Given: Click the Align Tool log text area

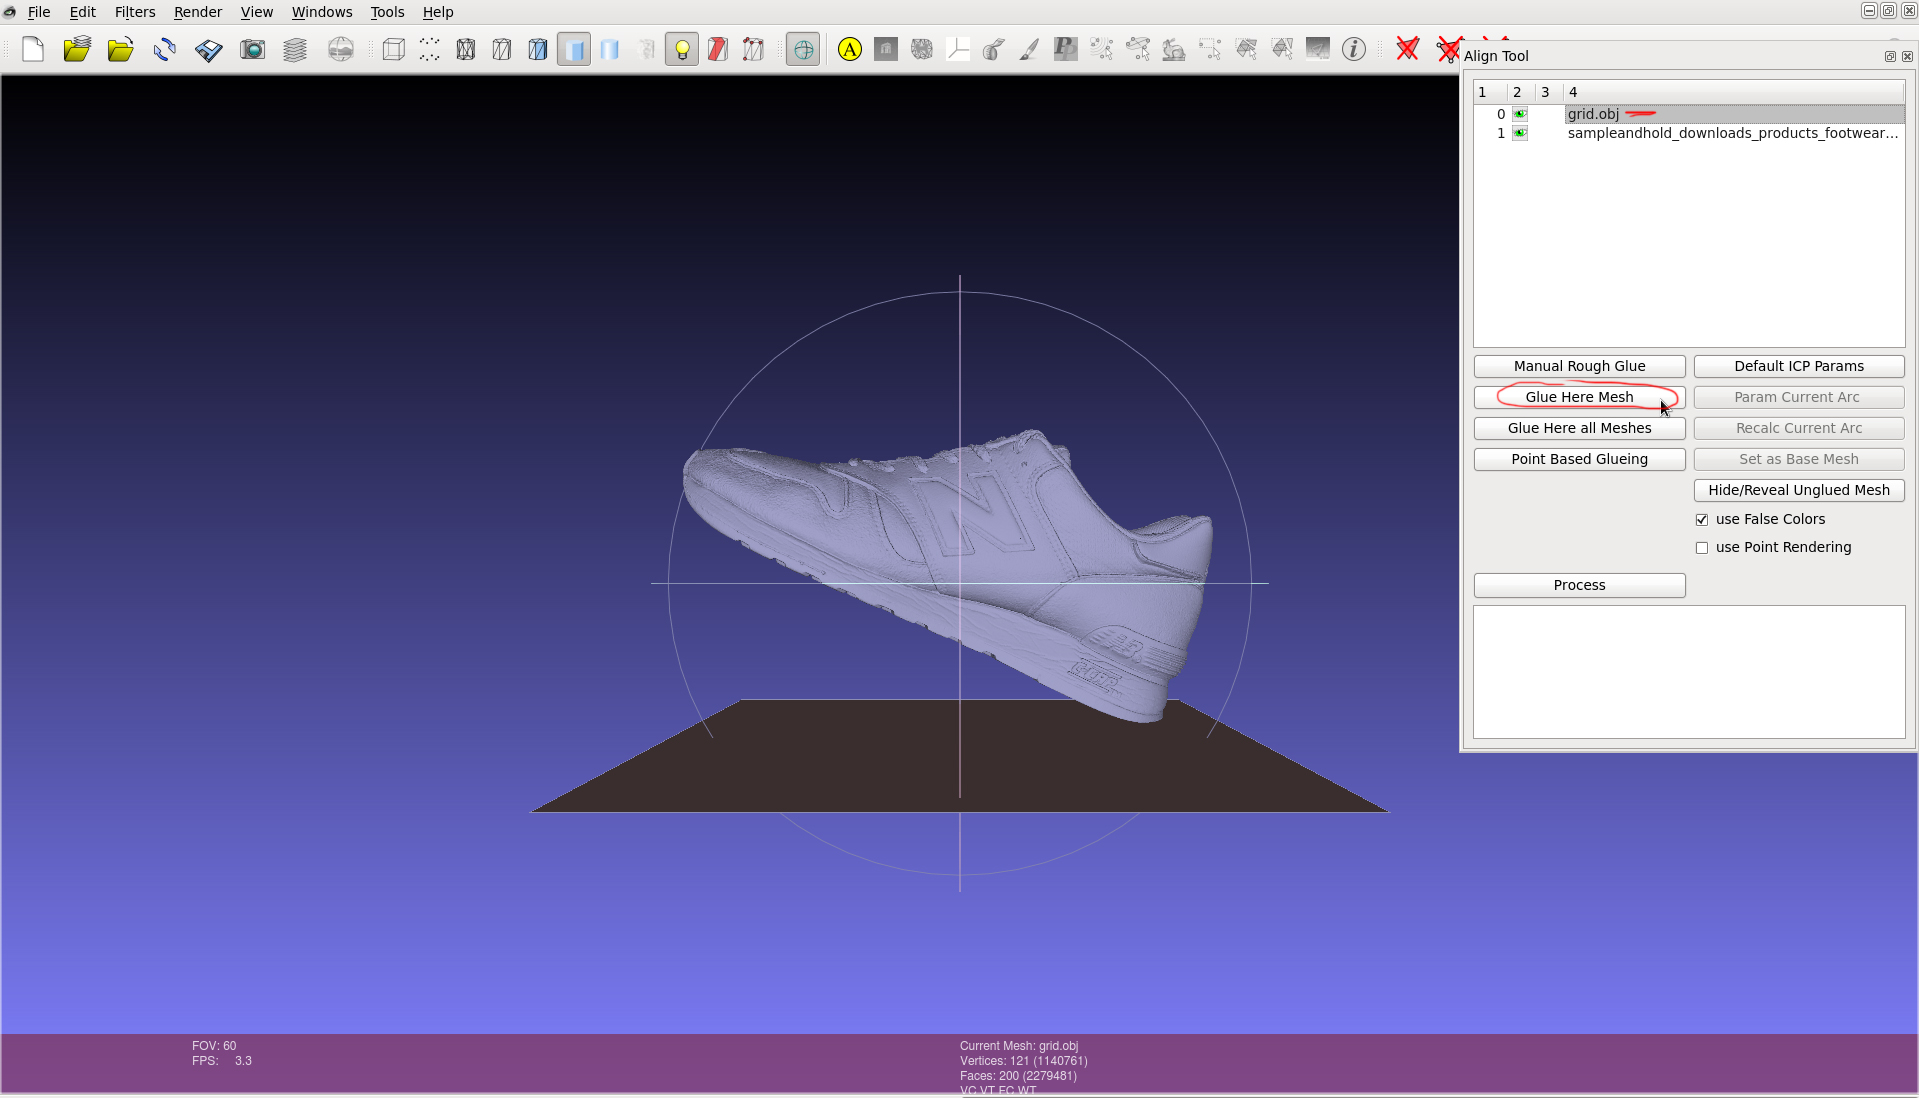Looking at the screenshot, I should [1689, 672].
